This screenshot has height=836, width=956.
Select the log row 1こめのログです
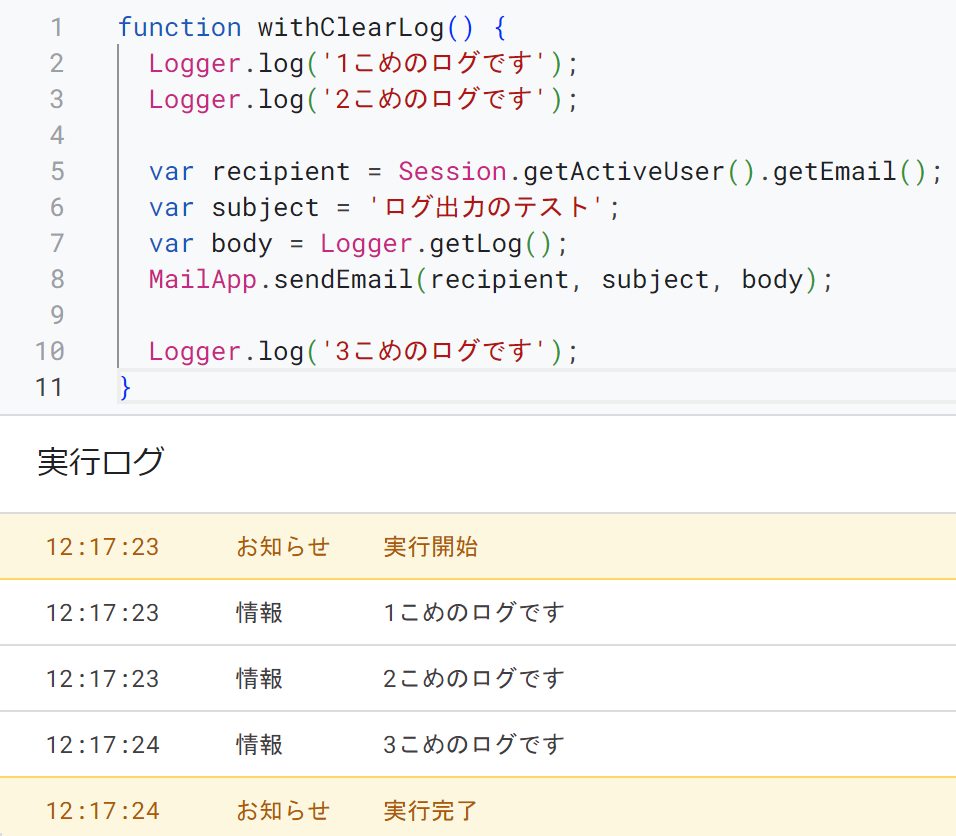472,612
